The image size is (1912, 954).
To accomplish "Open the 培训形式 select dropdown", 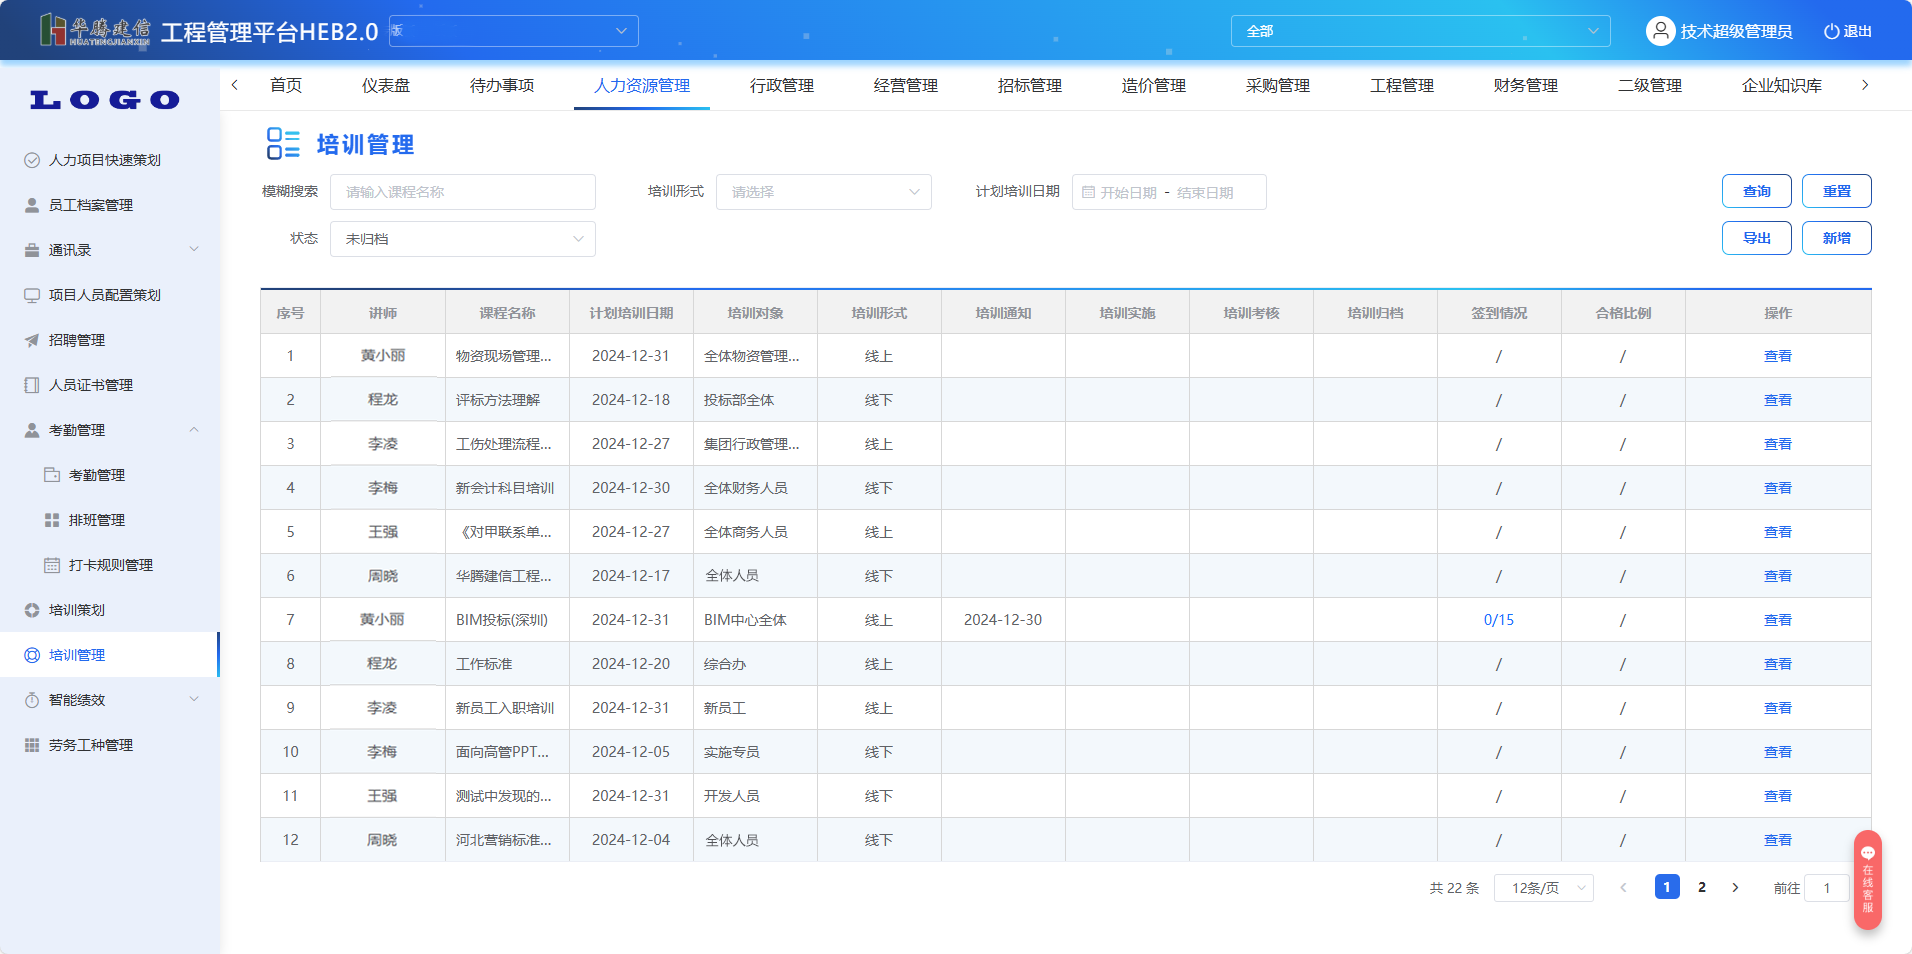I will (x=823, y=192).
